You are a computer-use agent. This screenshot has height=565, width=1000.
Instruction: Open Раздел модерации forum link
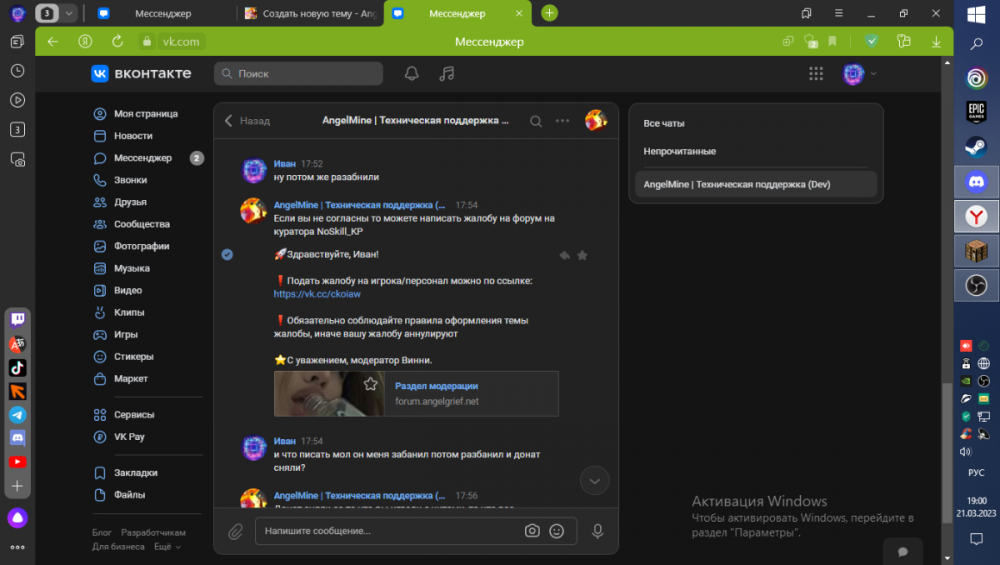pos(436,386)
